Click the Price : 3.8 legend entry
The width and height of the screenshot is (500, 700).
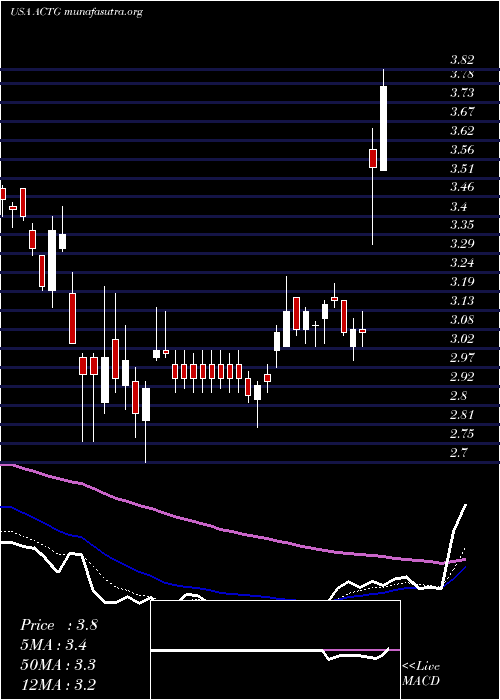coord(58,625)
